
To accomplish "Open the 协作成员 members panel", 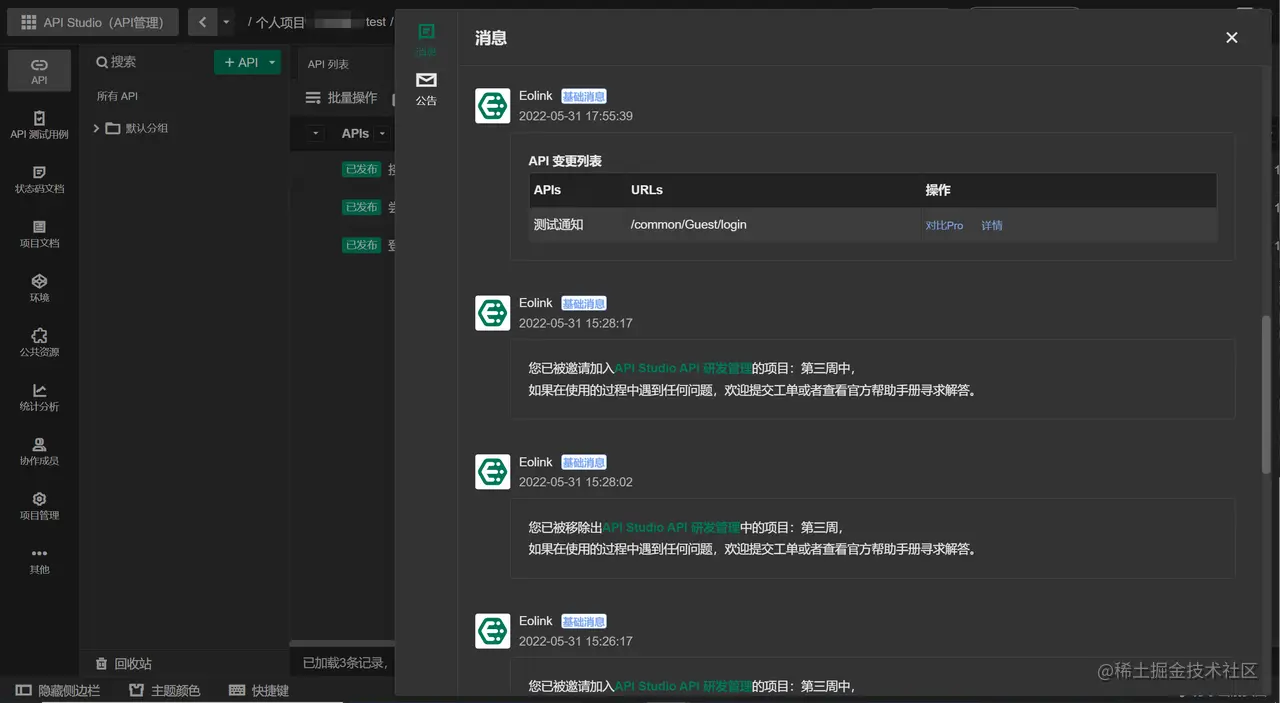I will (x=39, y=452).
